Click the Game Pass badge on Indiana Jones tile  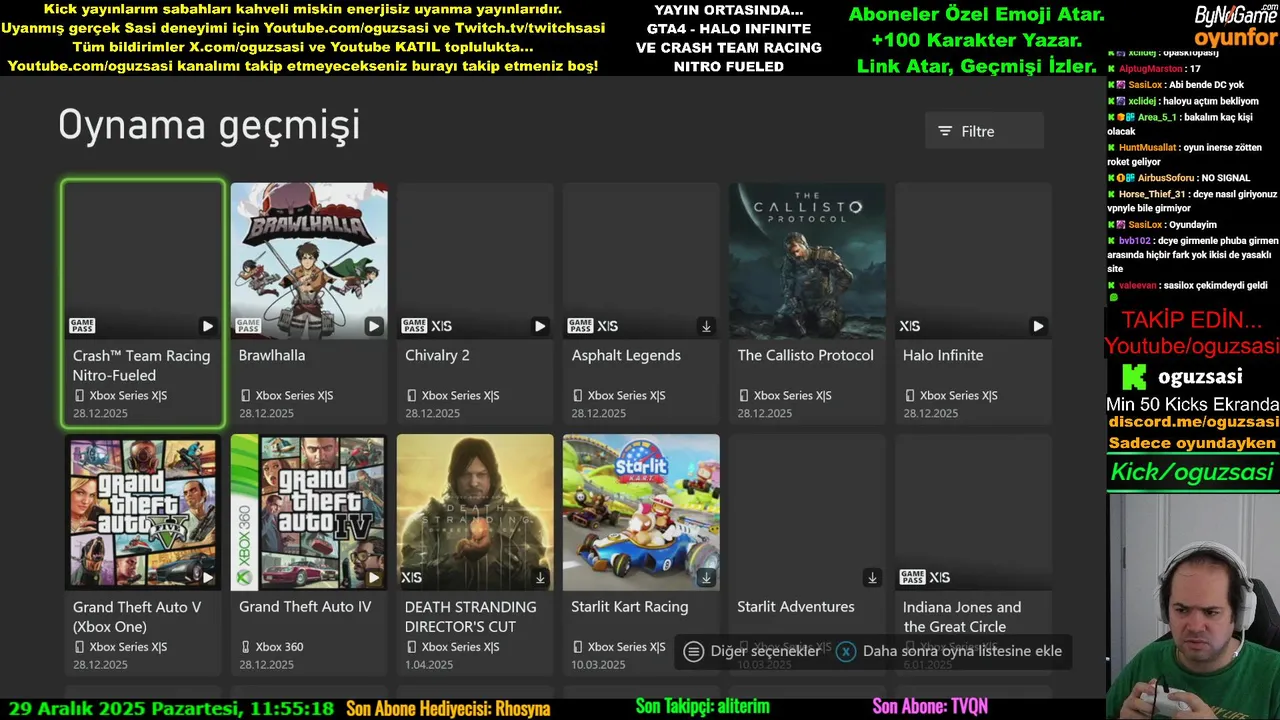(912, 577)
